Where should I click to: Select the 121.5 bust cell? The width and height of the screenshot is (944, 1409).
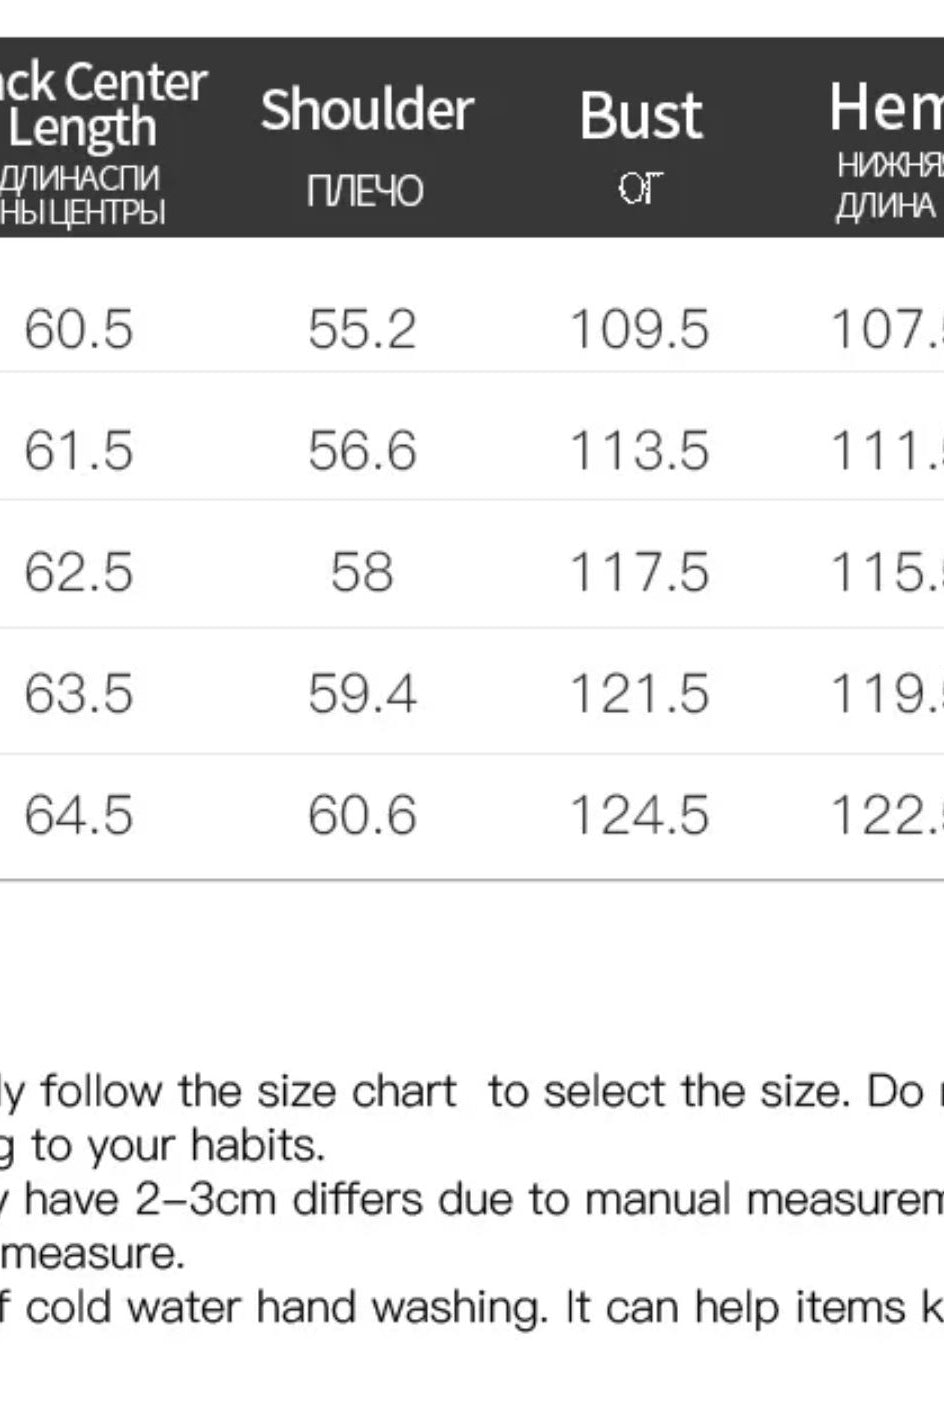(x=639, y=694)
